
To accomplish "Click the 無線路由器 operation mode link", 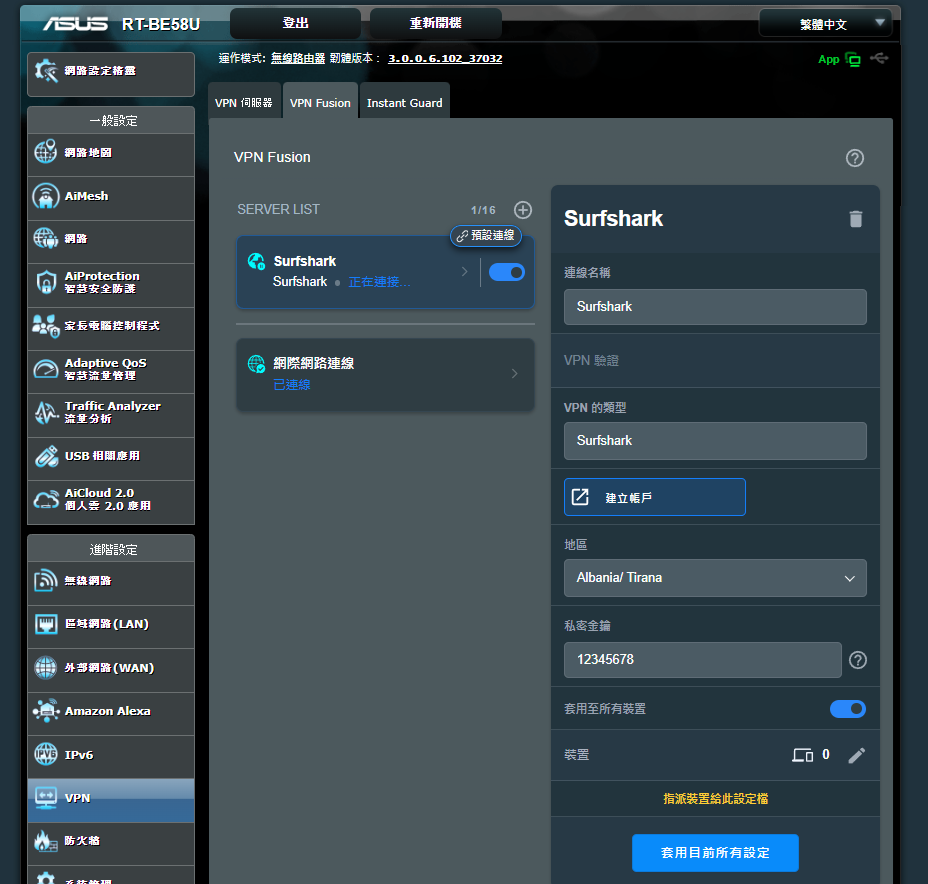I will click(x=298, y=58).
